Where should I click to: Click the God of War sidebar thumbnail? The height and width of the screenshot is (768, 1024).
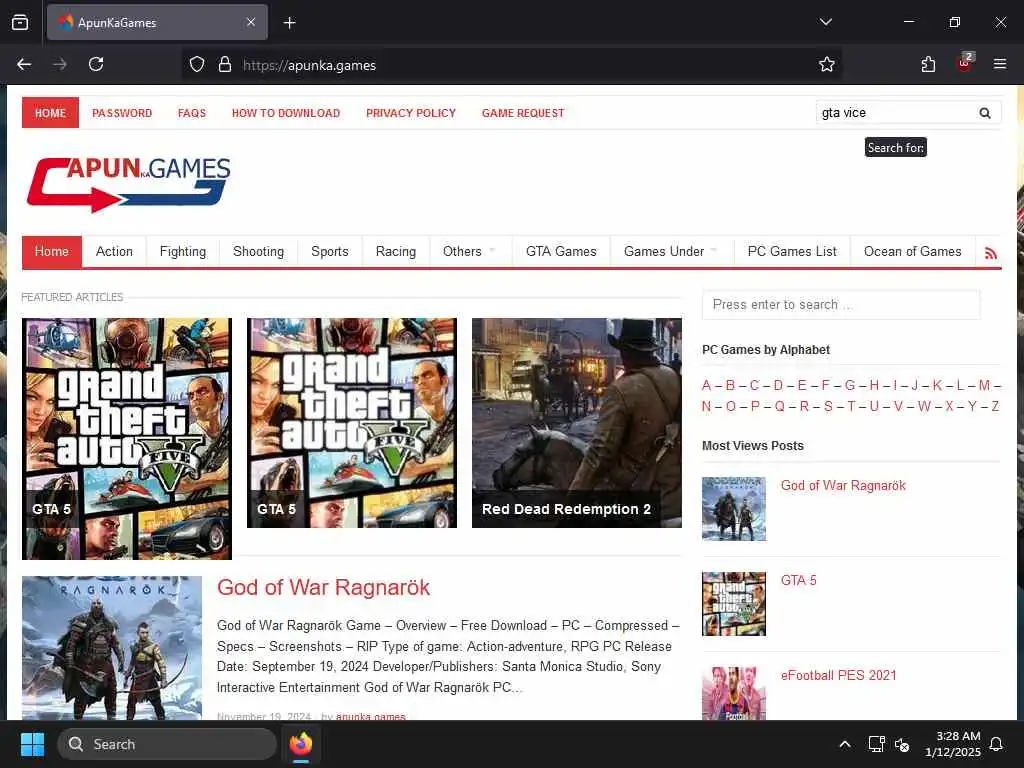point(734,509)
